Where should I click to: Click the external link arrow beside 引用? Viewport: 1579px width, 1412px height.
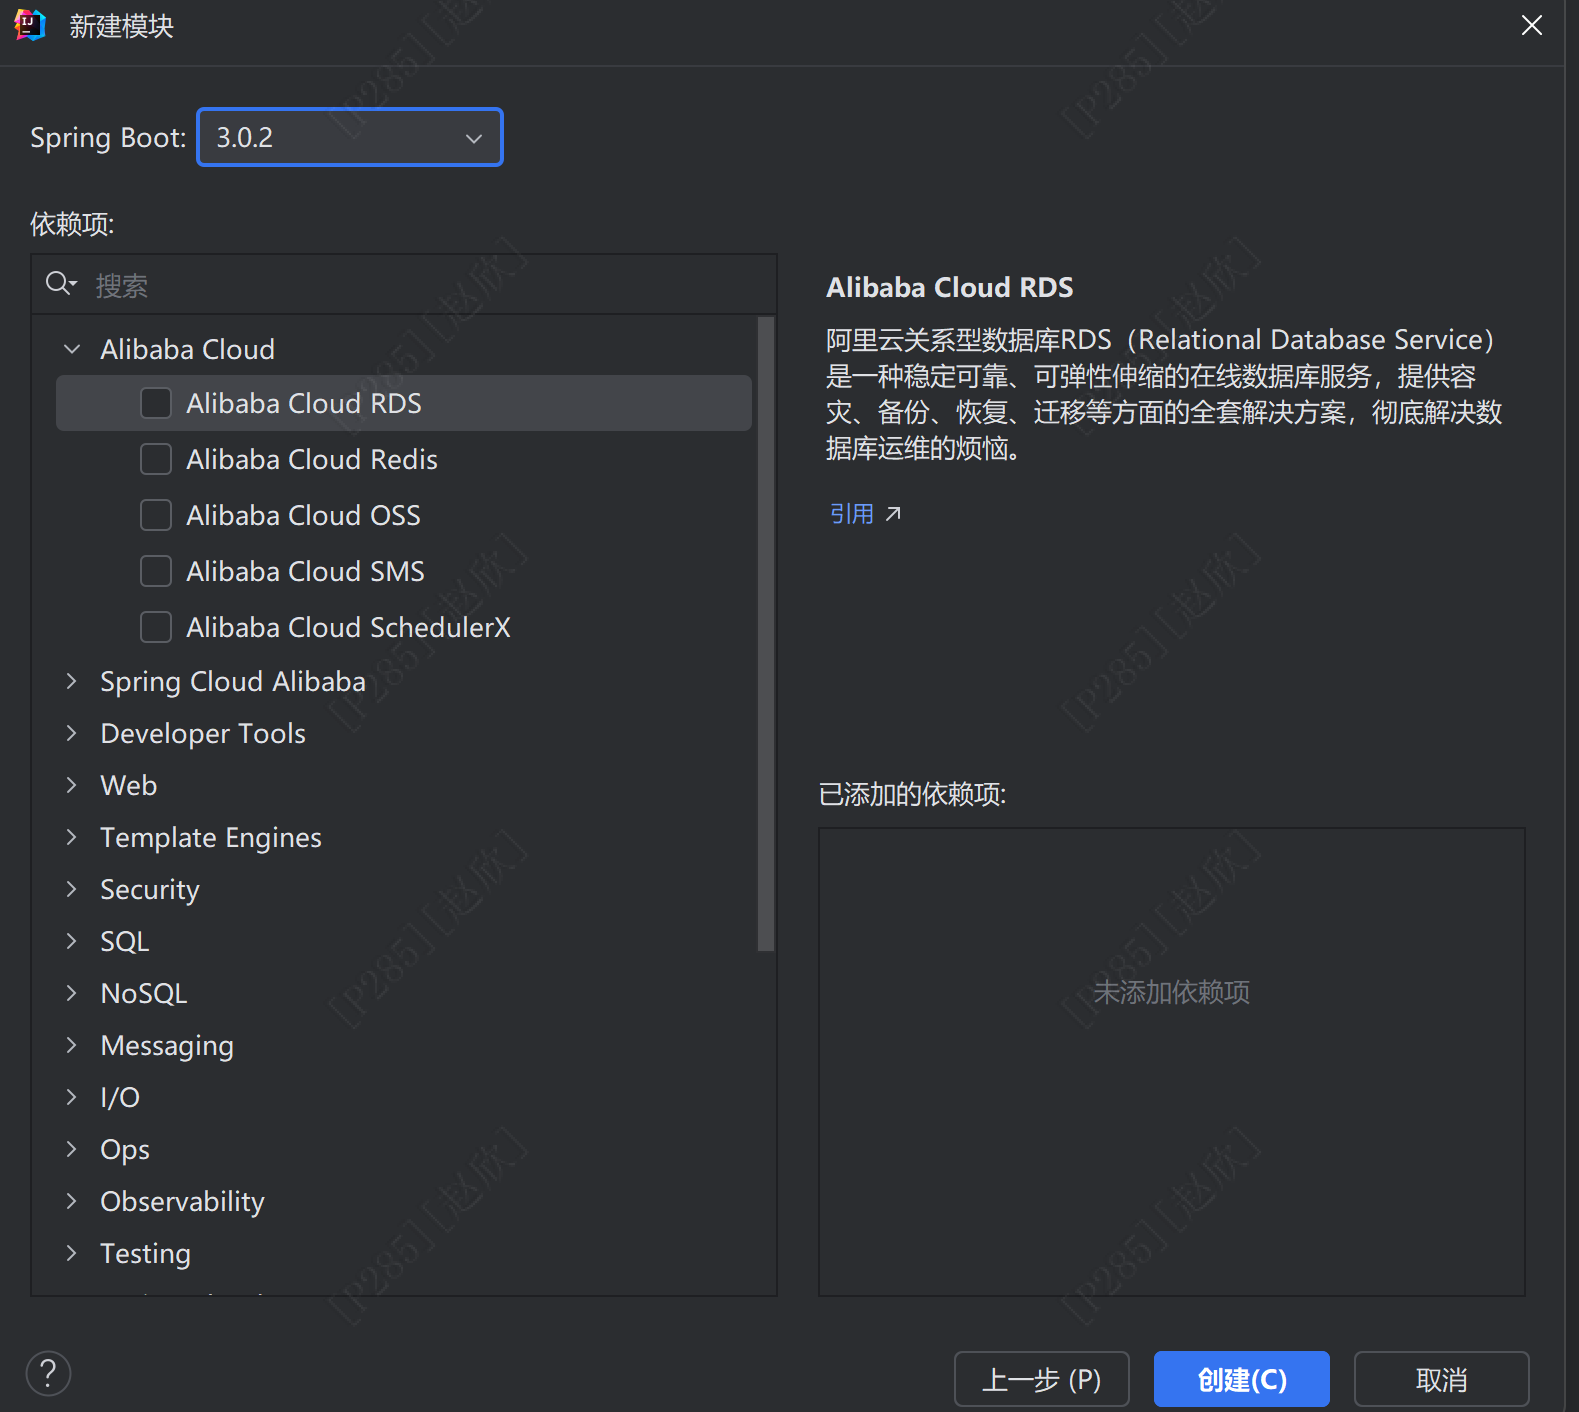coord(893,514)
